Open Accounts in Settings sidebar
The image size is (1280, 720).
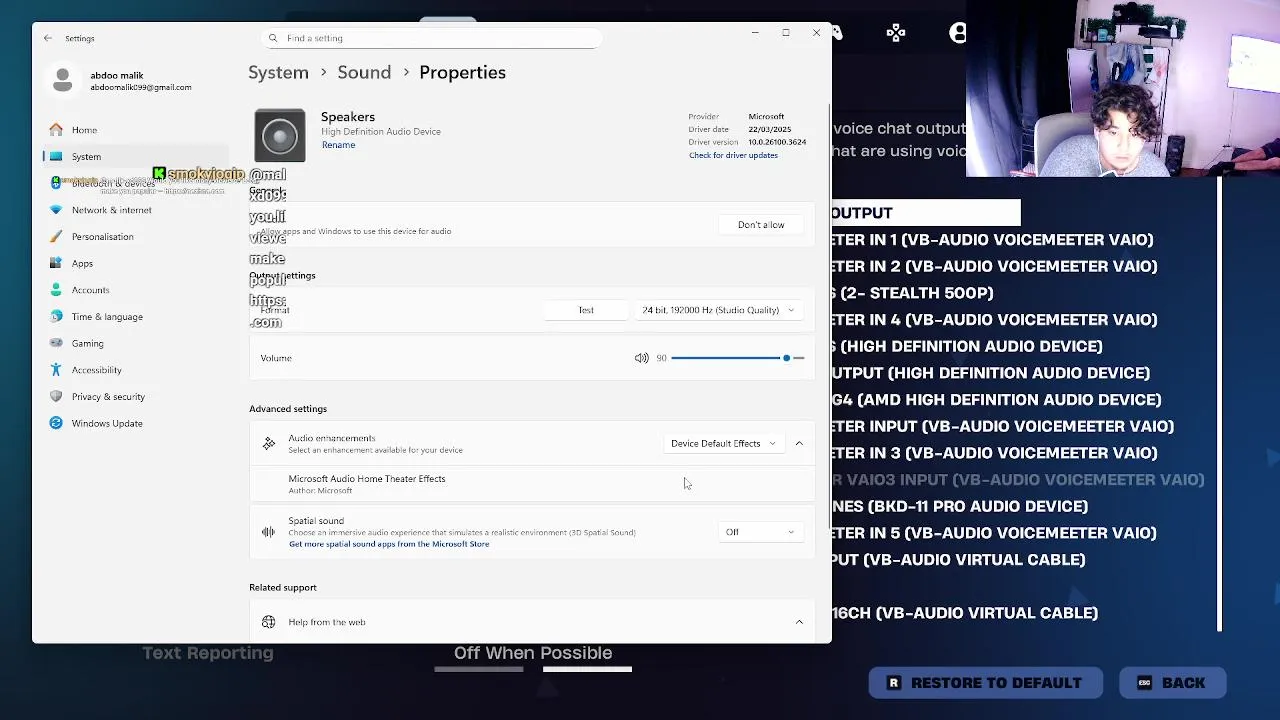tap(90, 290)
